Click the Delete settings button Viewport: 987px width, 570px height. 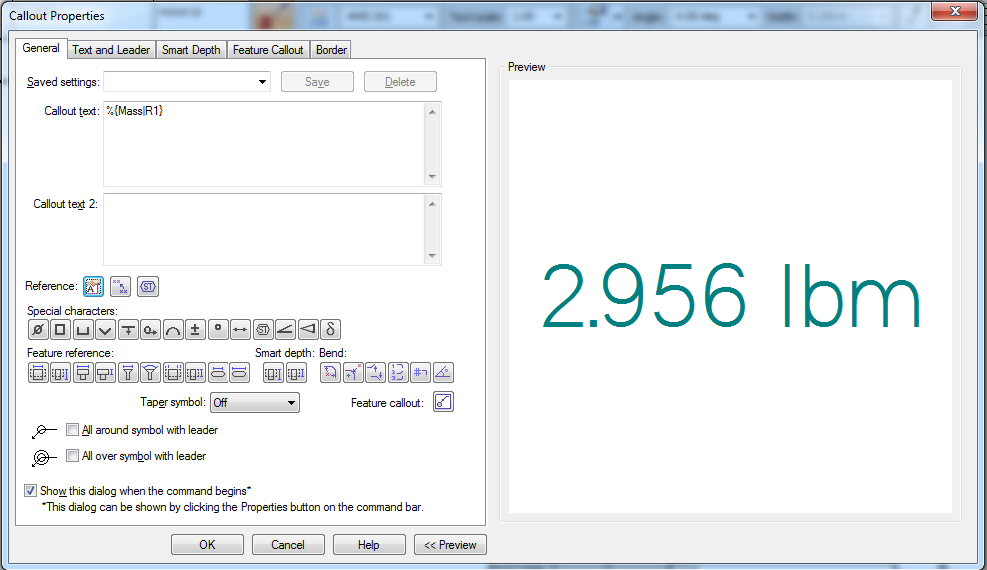coord(400,82)
